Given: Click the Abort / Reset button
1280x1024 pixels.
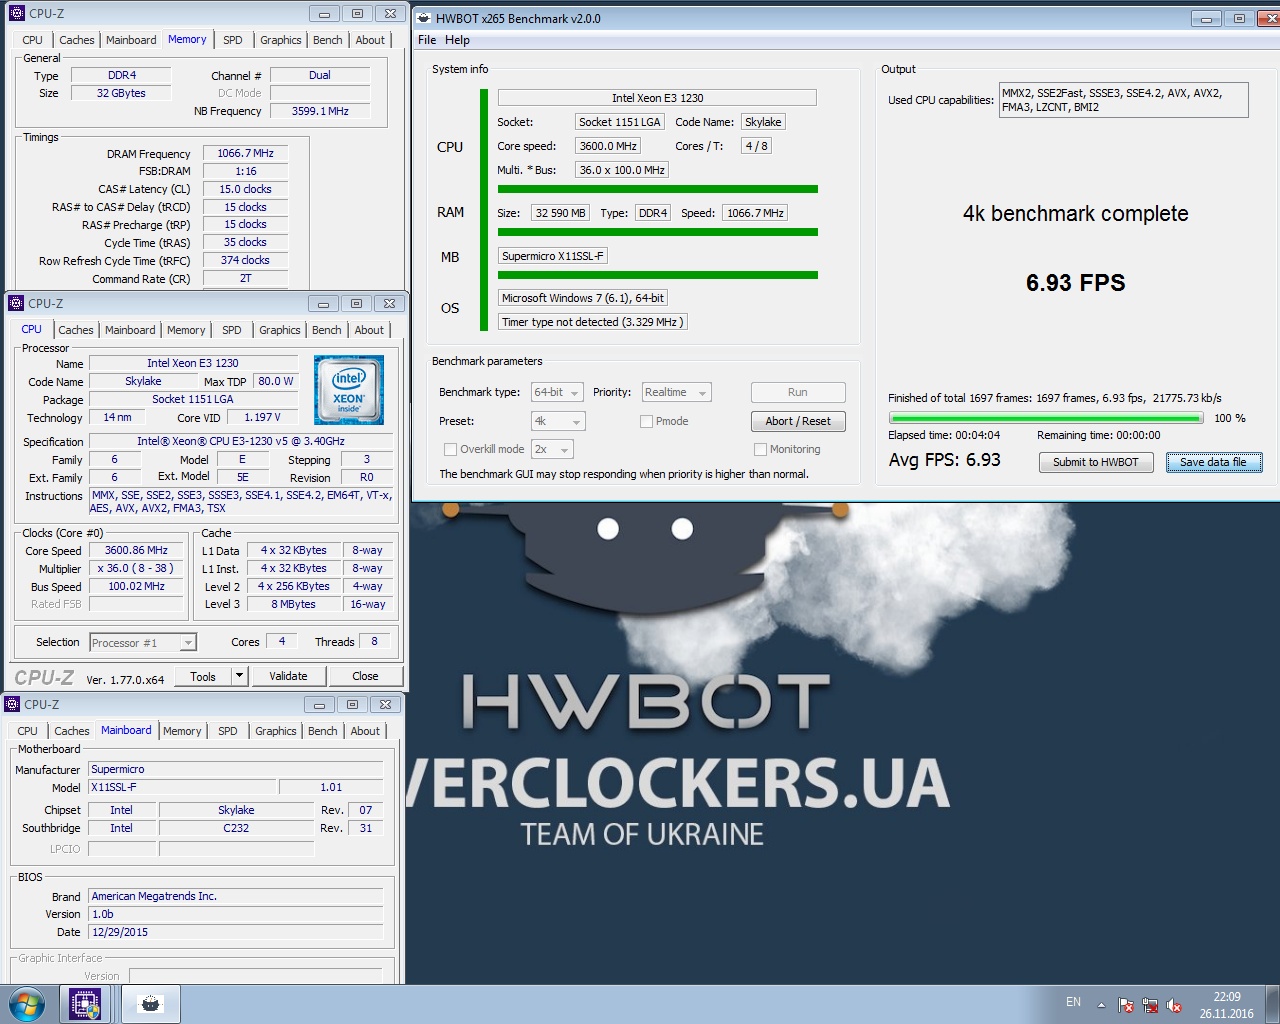Looking at the screenshot, I should pos(798,421).
